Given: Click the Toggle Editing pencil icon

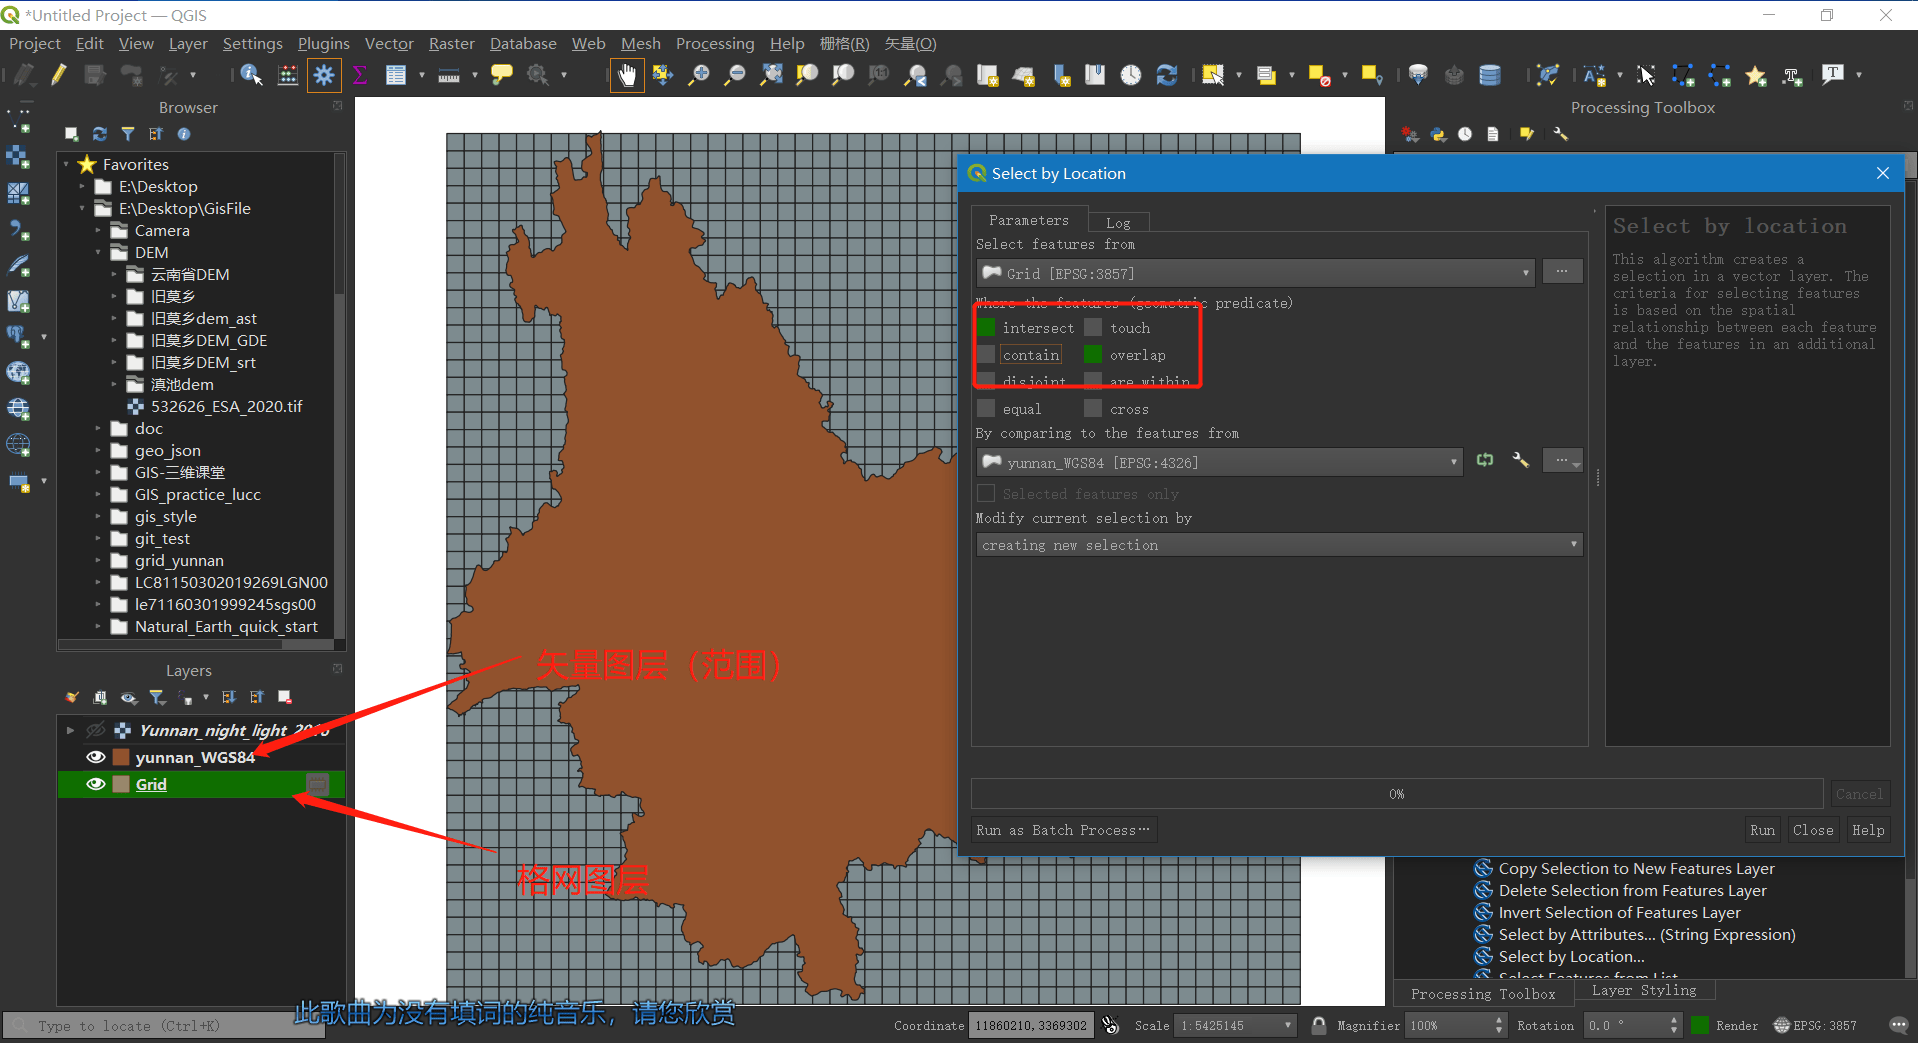Looking at the screenshot, I should click(x=59, y=75).
